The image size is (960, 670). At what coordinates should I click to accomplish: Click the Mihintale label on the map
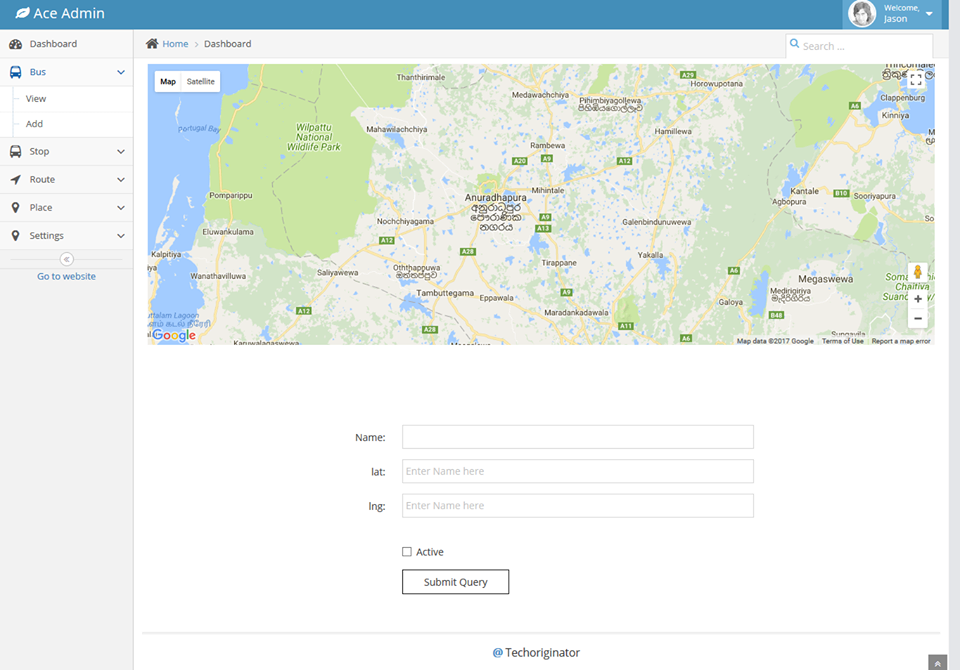548,190
